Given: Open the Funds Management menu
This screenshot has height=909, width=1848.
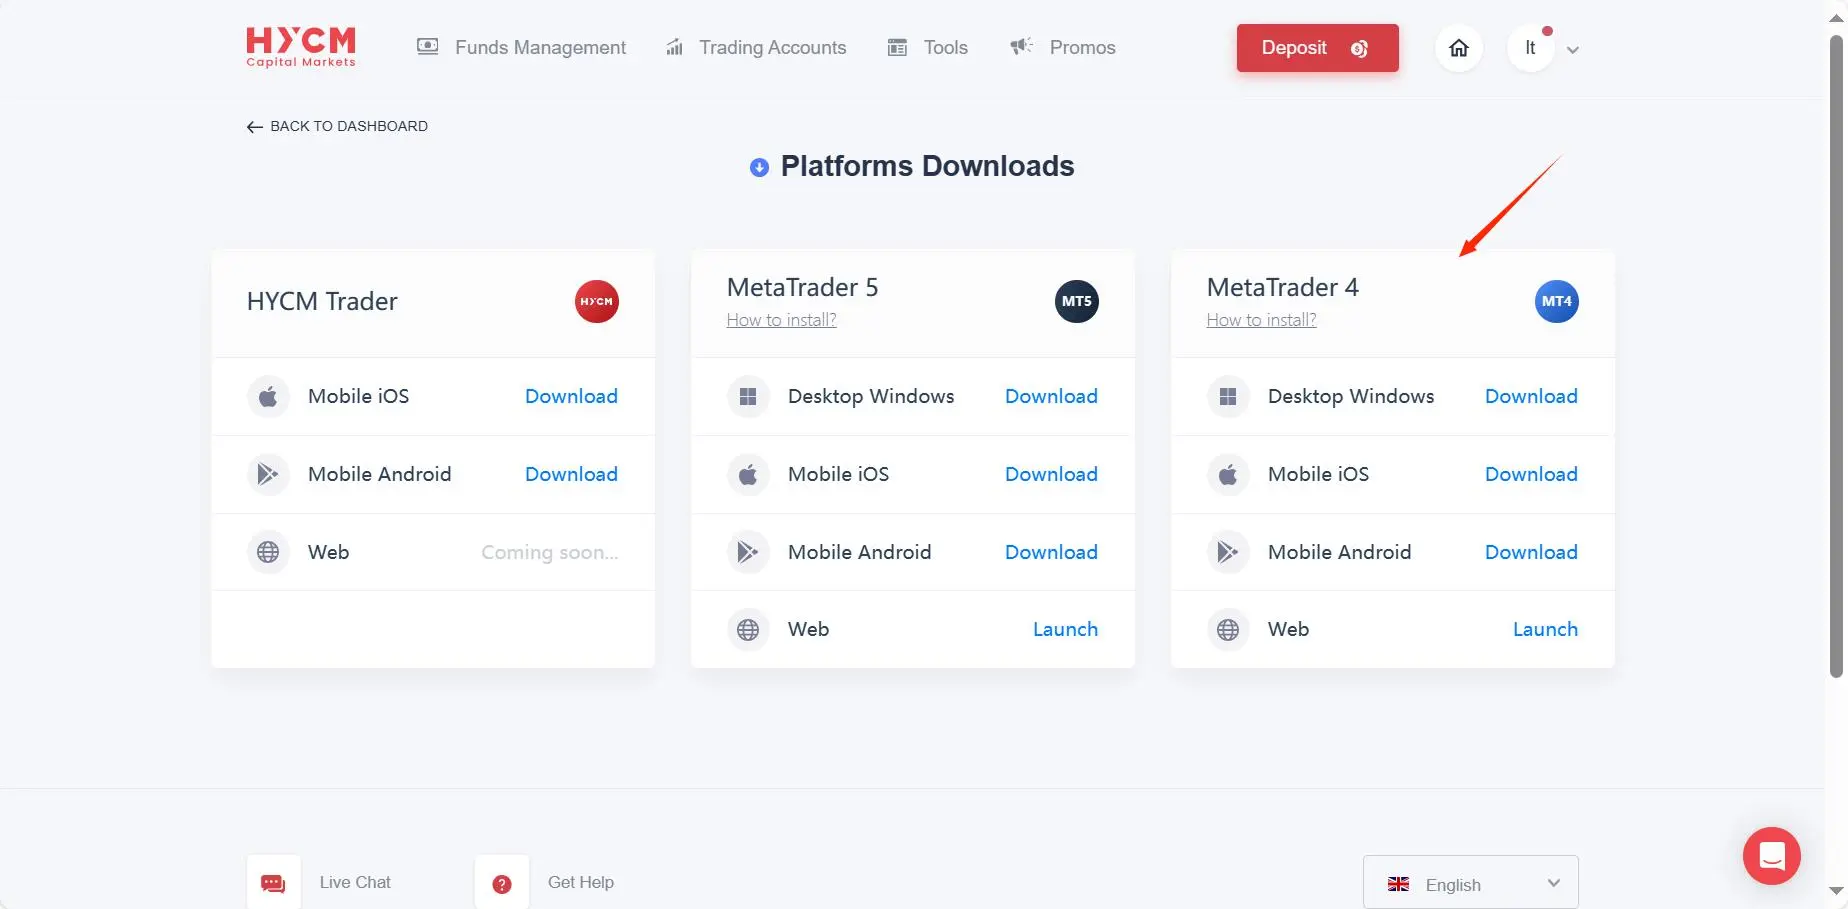Looking at the screenshot, I should 521,47.
